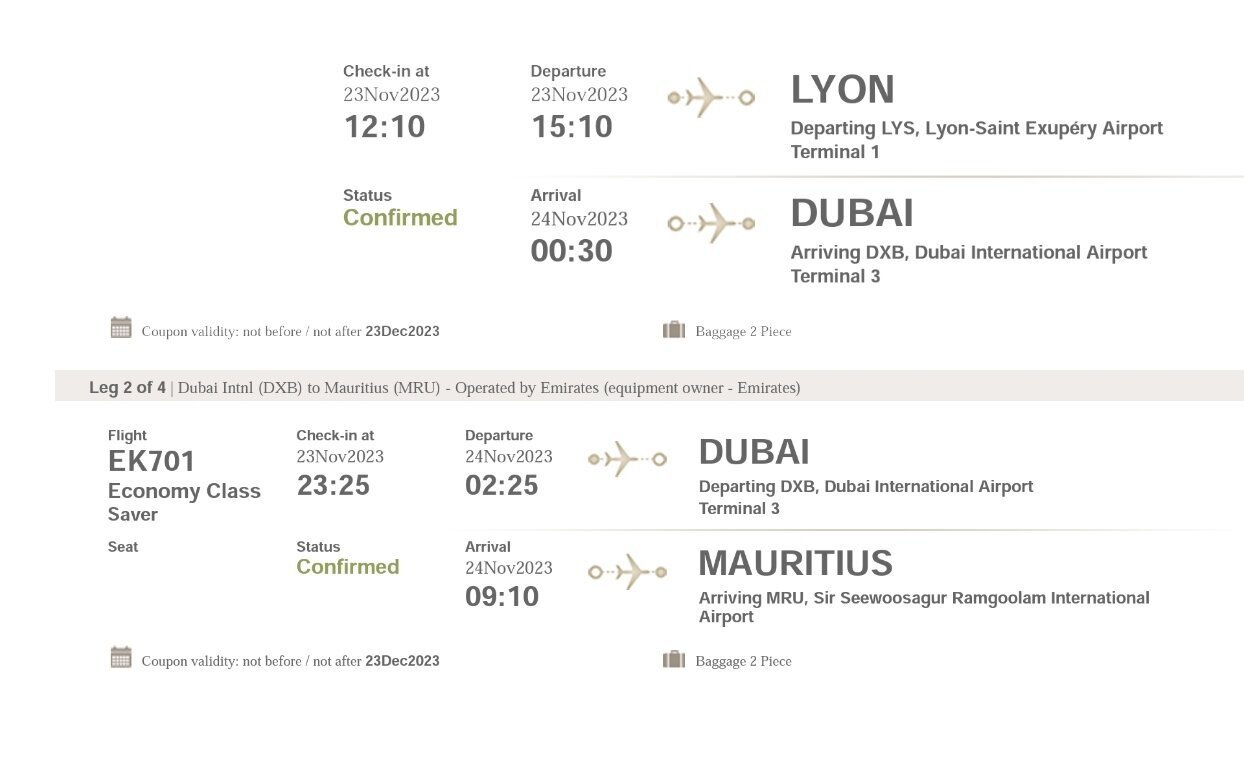Image resolution: width=1244 pixels, height=765 pixels.
Task: Click the Confirmed status in leg 2
Action: tap(347, 566)
